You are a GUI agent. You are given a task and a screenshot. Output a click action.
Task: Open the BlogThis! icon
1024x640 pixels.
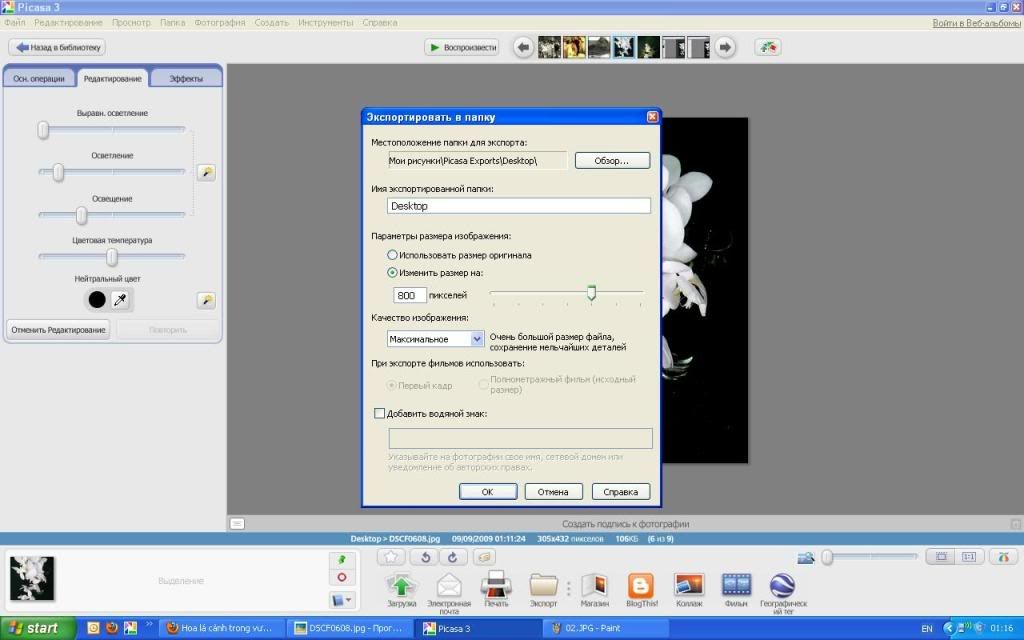(640, 585)
